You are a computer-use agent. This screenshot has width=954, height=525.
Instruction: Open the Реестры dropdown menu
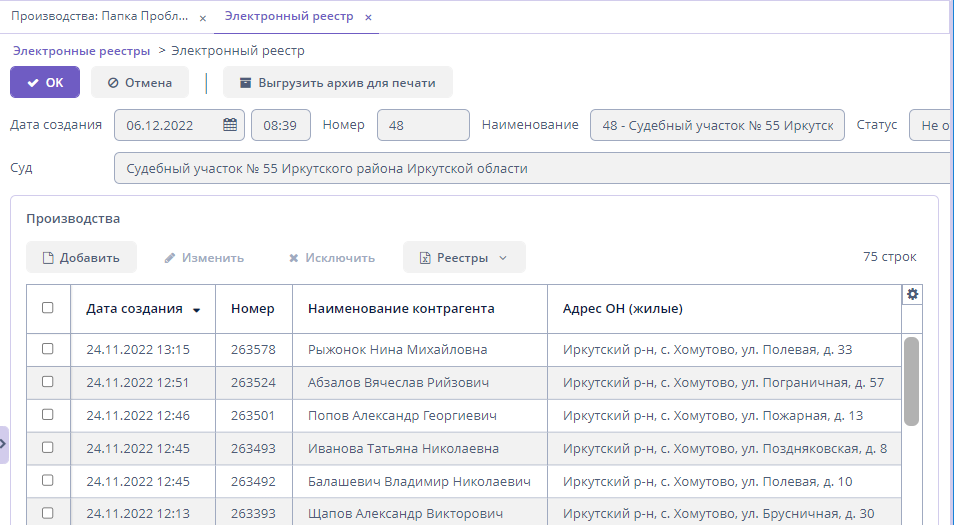pos(464,258)
